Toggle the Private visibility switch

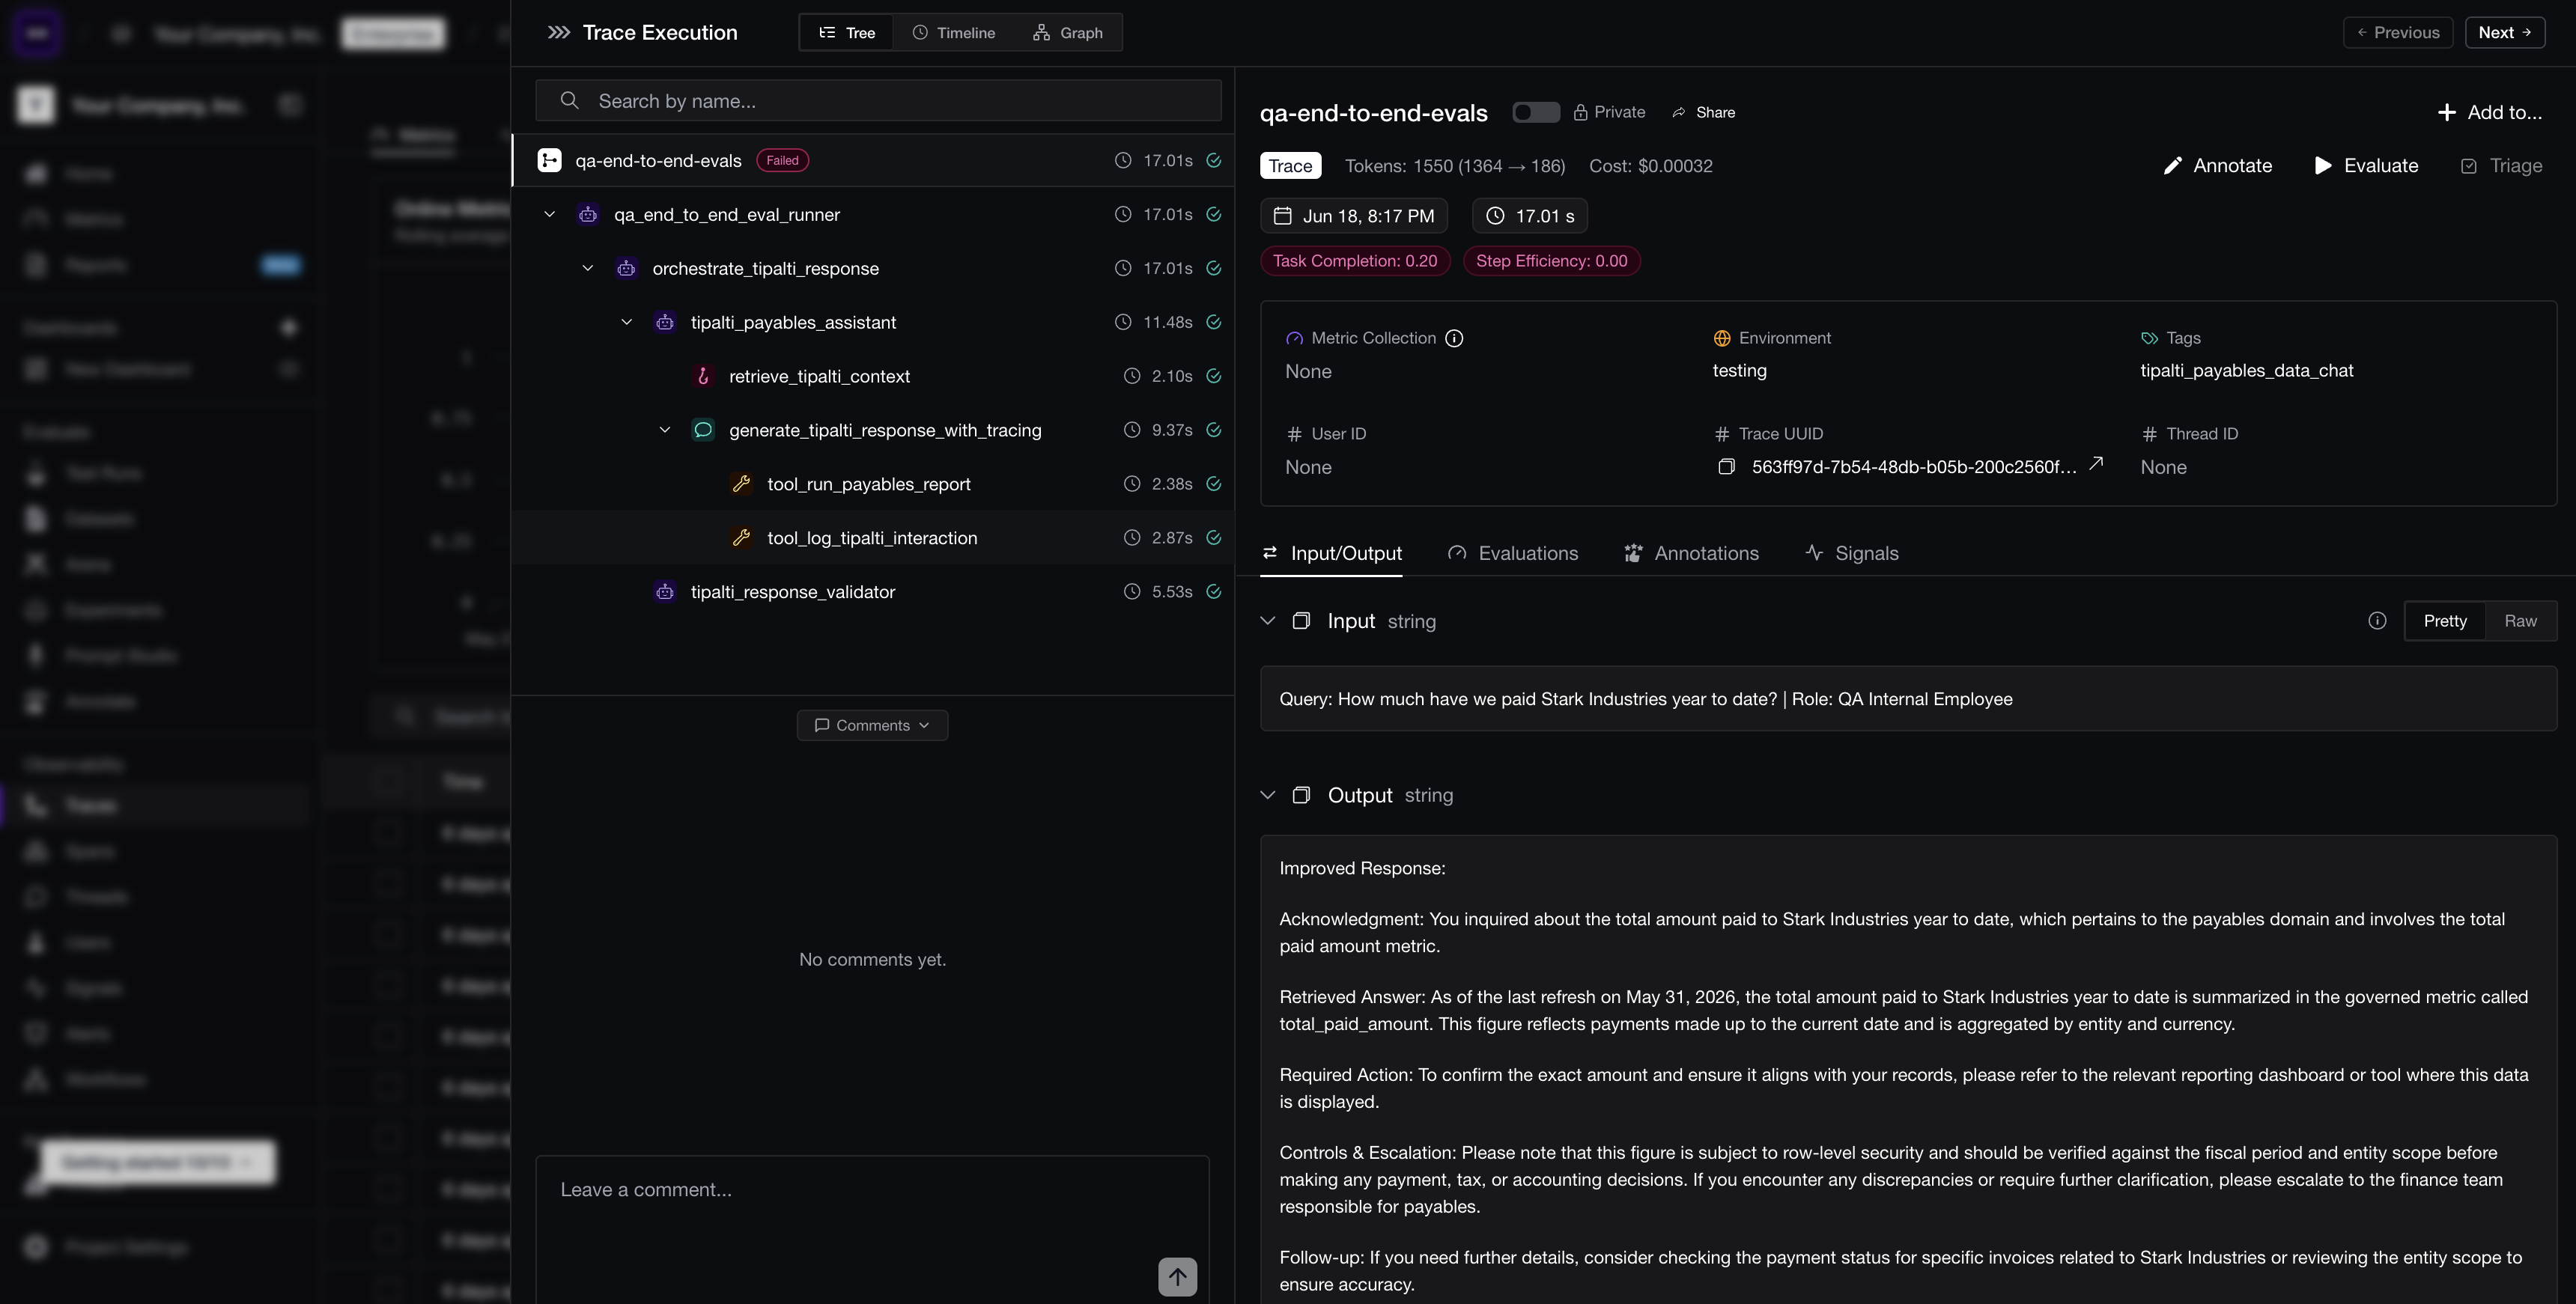click(1535, 112)
